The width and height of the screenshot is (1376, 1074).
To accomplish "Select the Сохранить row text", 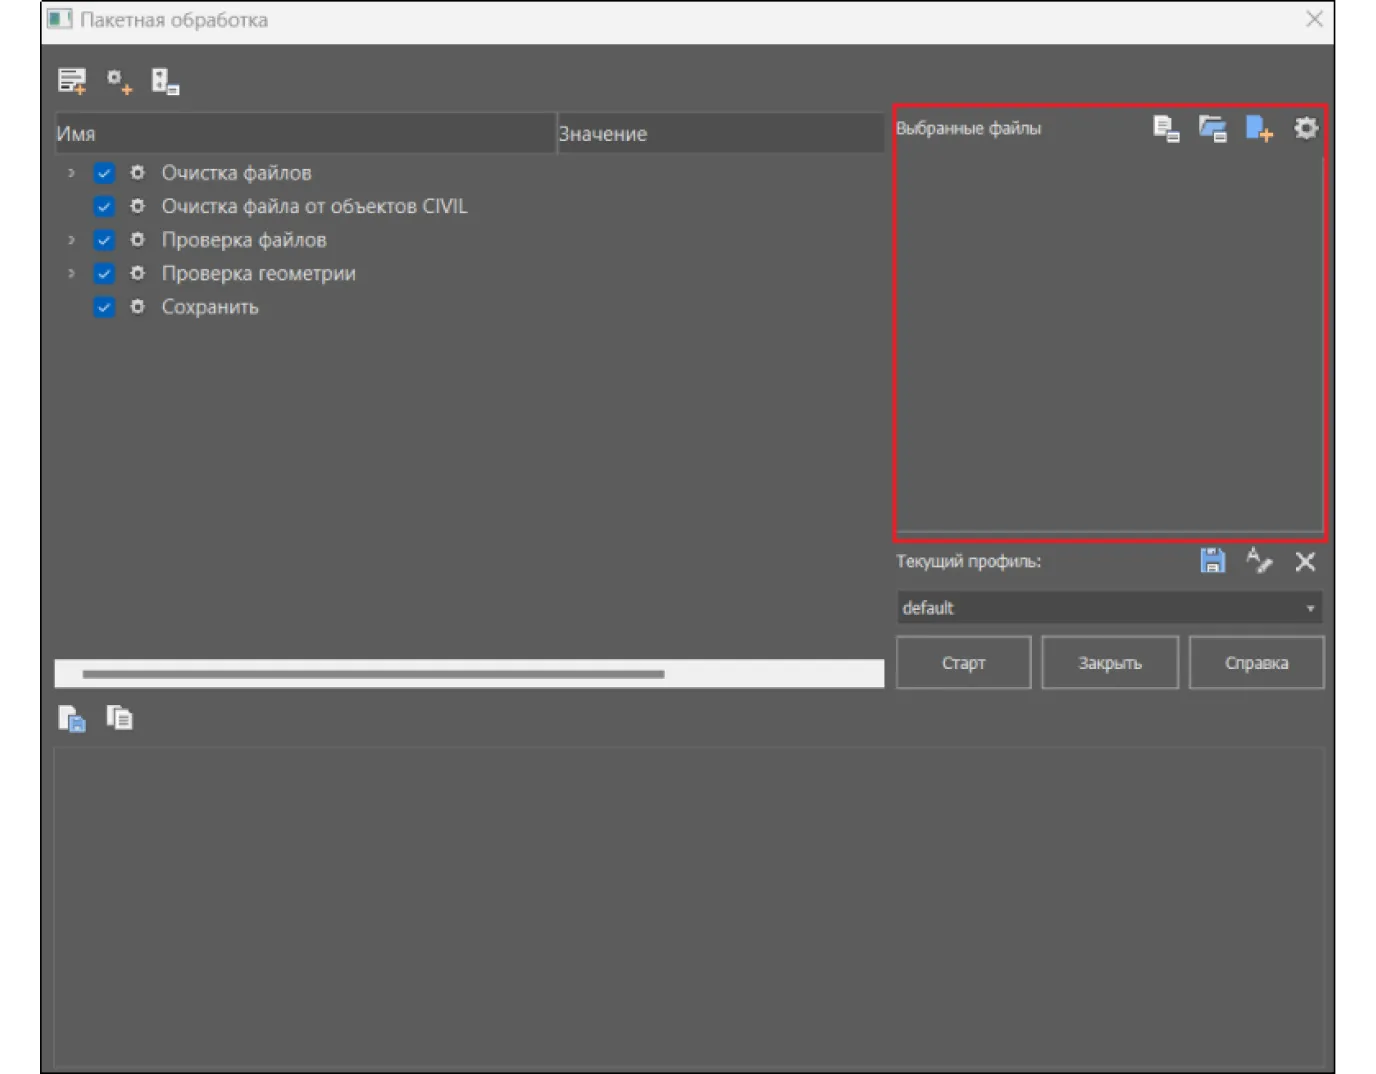I will [x=210, y=307].
